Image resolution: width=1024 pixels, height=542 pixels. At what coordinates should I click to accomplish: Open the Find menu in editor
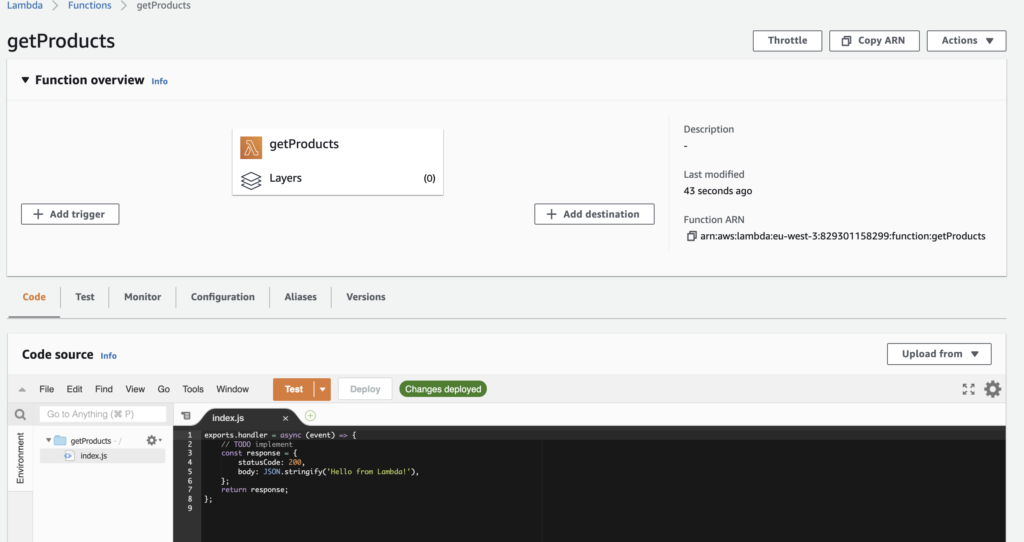104,389
